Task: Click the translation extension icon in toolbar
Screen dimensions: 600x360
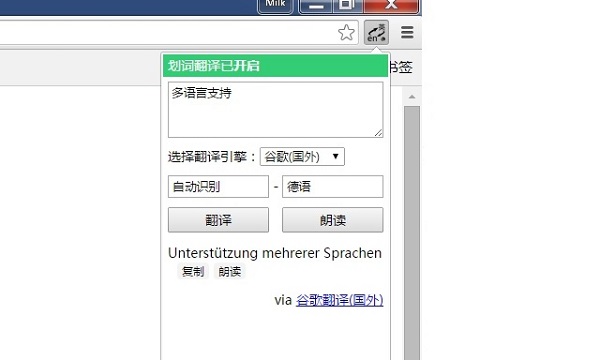Action: click(376, 33)
